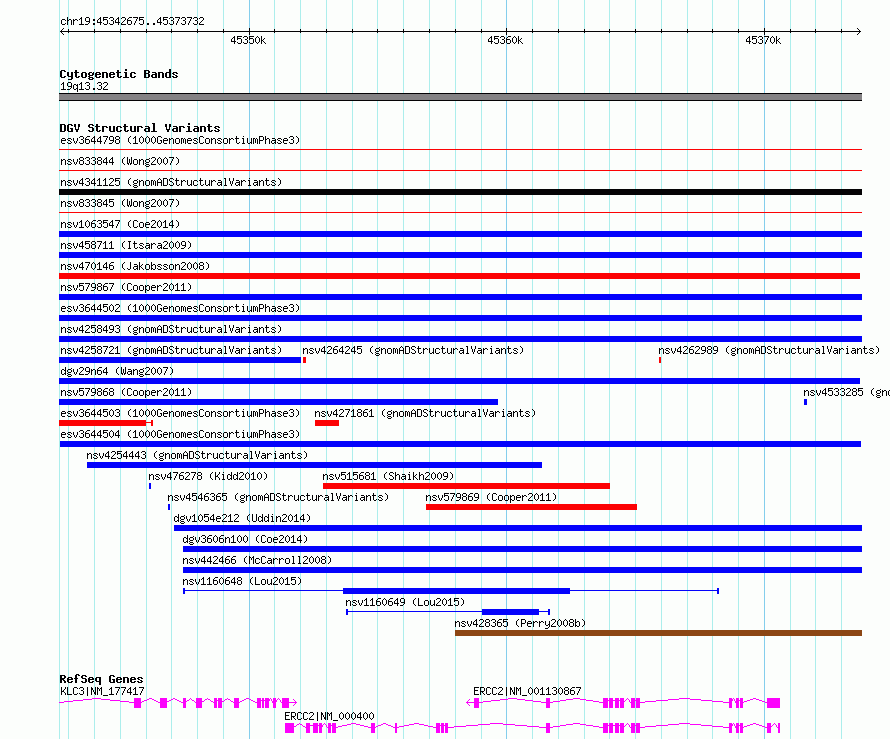
Task: Click the 45370k ruler tick label
Action: (763, 40)
